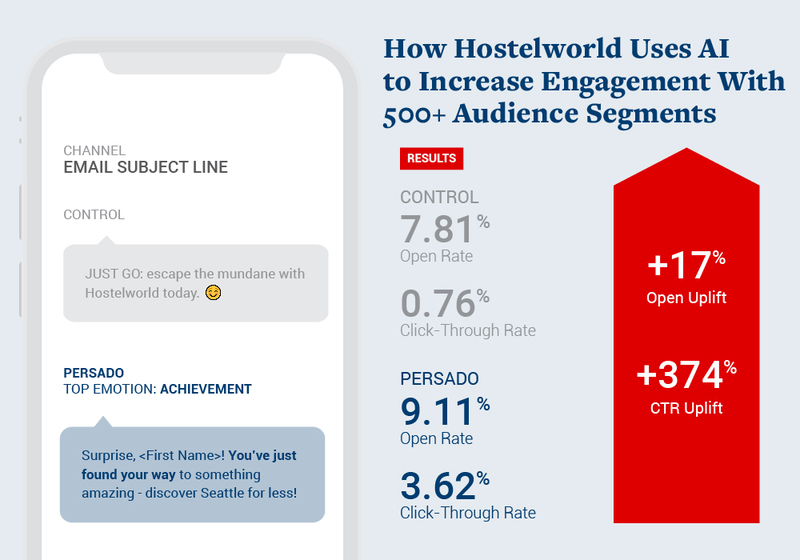
Task: Select the gray control message bubble
Action: (x=195, y=283)
